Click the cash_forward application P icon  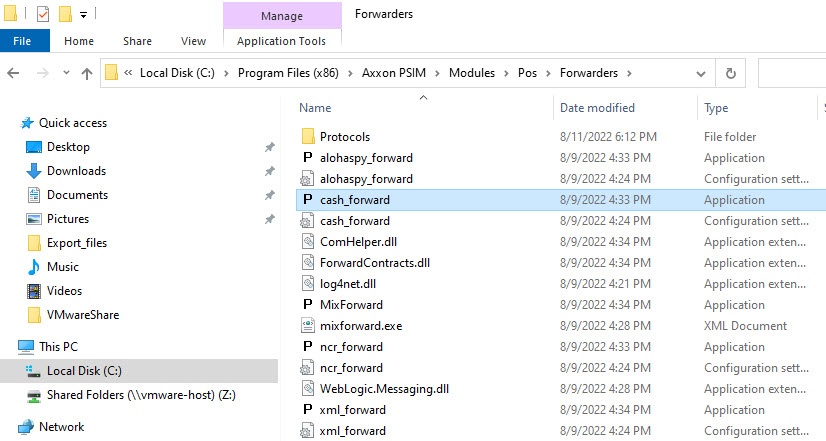point(308,200)
